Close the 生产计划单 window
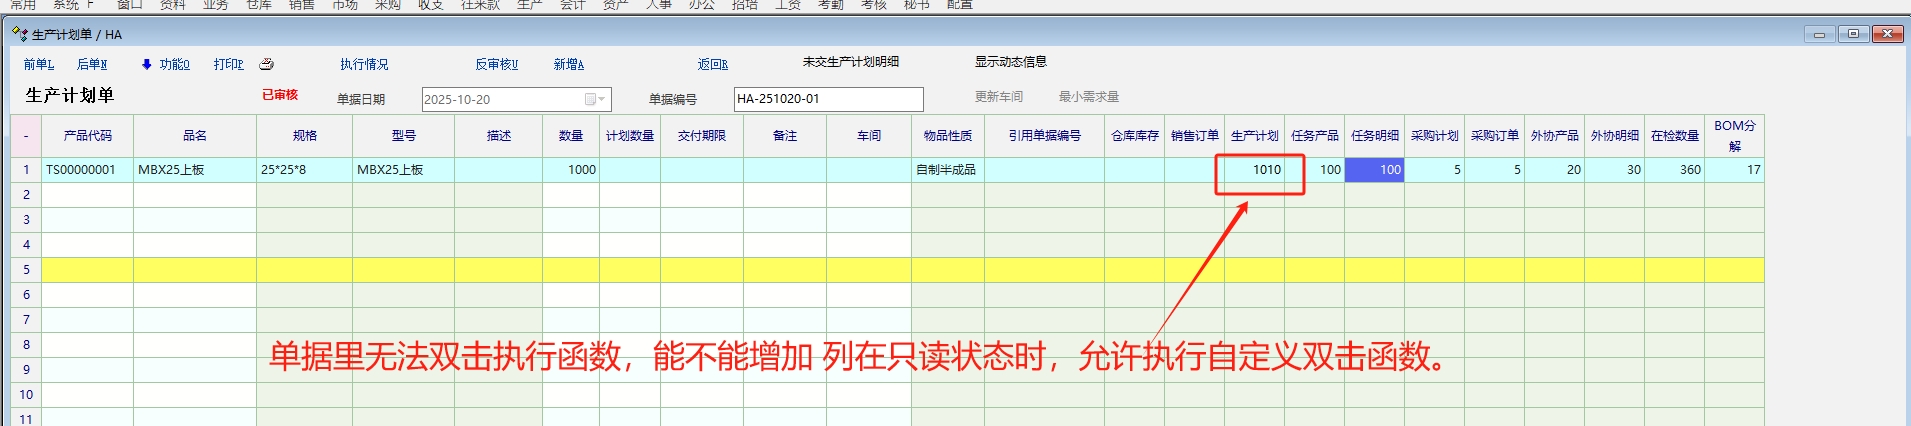This screenshot has height=426, width=1911. coord(1887,34)
